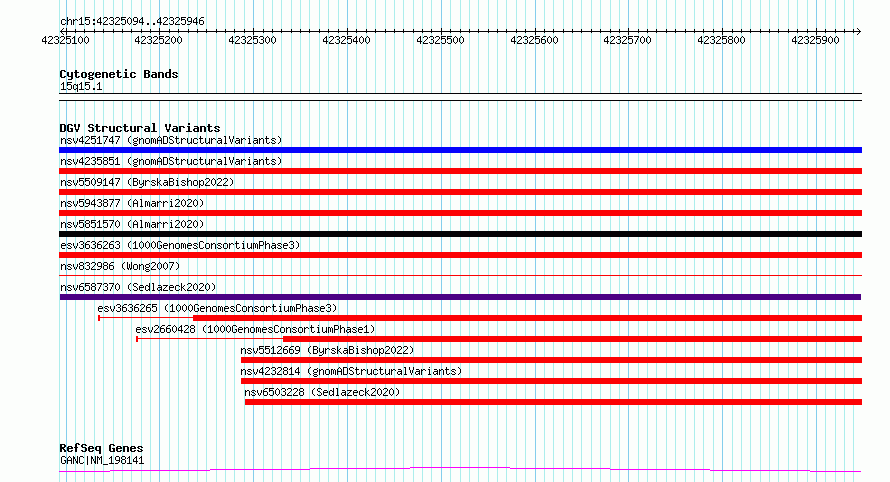Click the nsv832986 Wong2007 label
This screenshot has height=482, width=890.
click(120, 266)
